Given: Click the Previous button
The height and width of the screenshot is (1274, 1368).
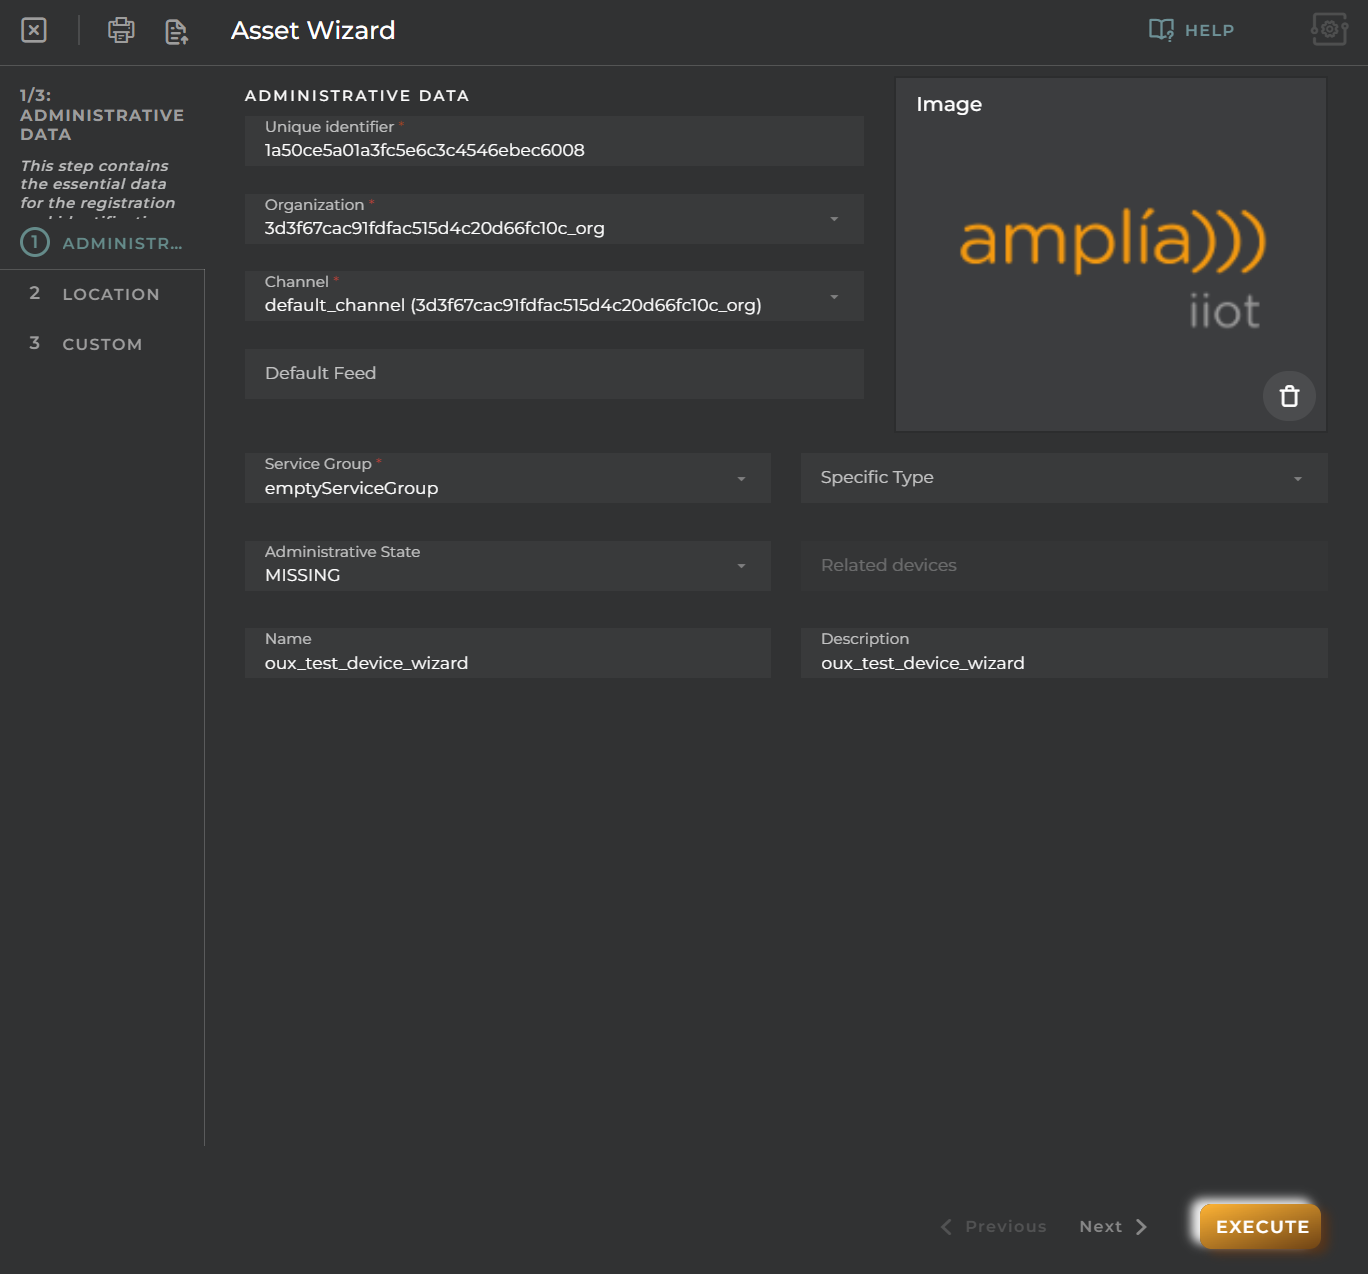Looking at the screenshot, I should click(994, 1226).
